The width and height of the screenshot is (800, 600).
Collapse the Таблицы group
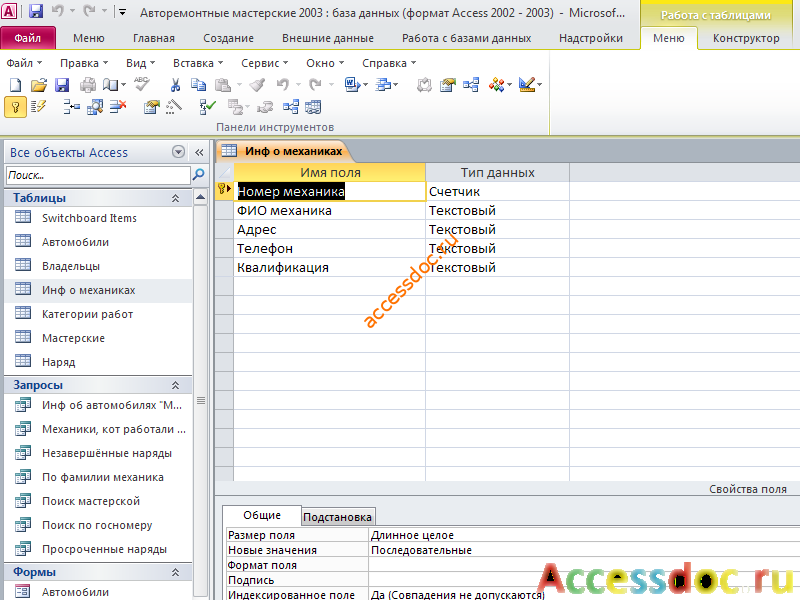tap(176, 198)
